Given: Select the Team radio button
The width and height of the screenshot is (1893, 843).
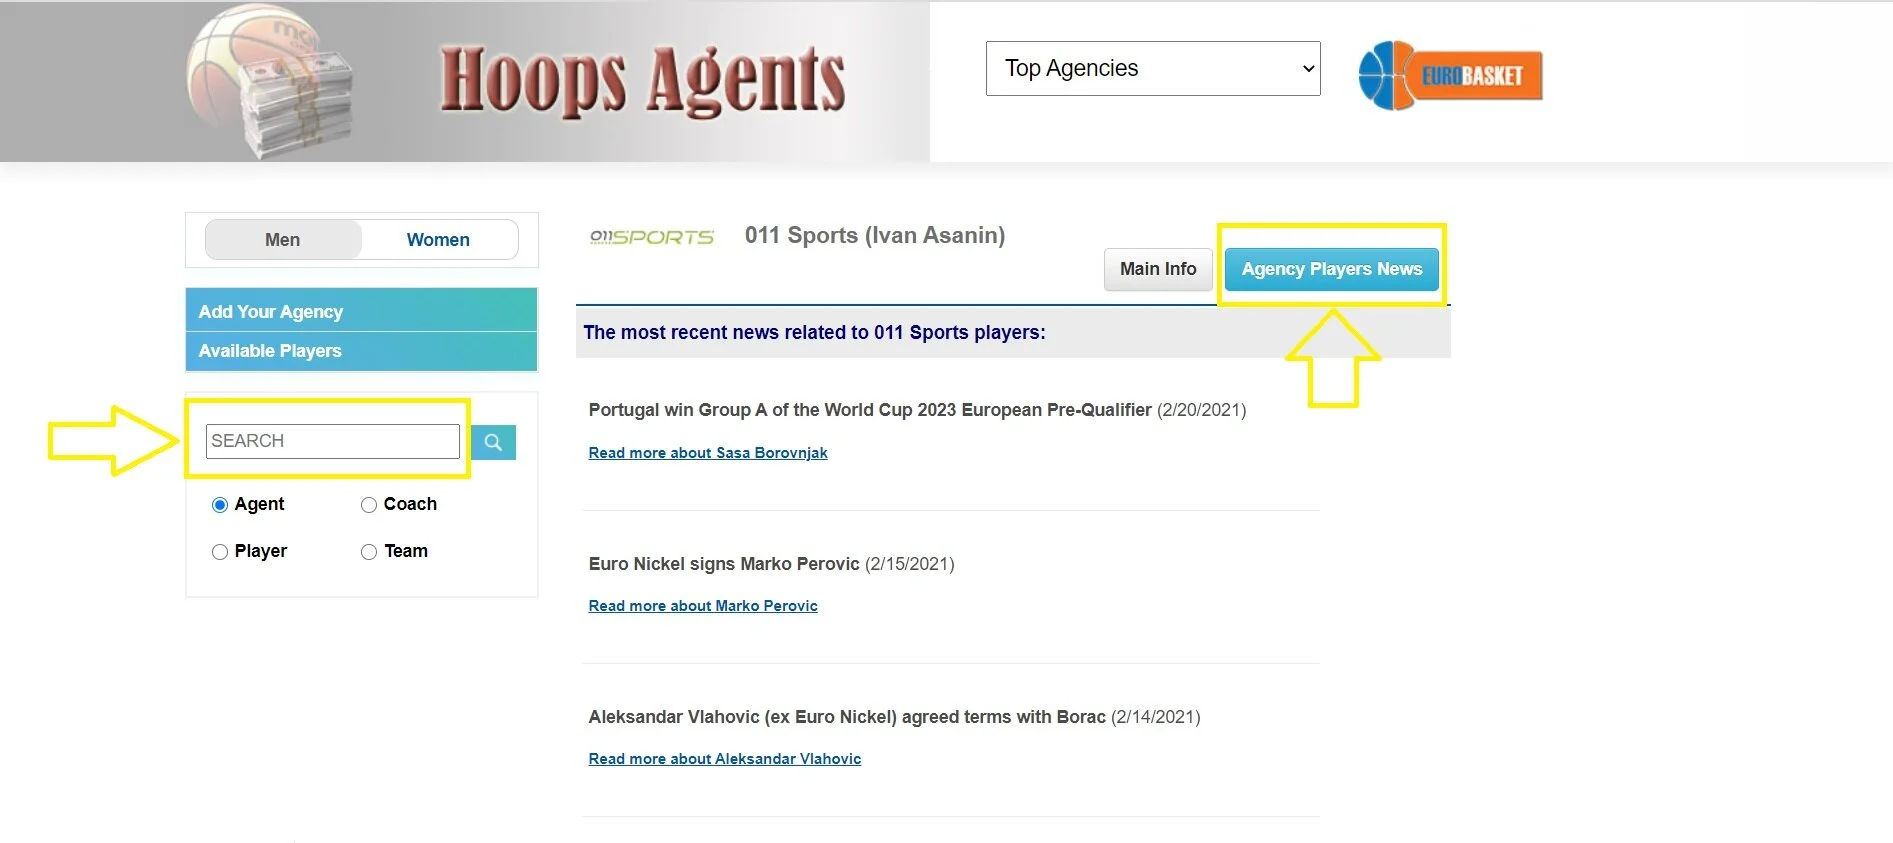Looking at the screenshot, I should pos(369,552).
